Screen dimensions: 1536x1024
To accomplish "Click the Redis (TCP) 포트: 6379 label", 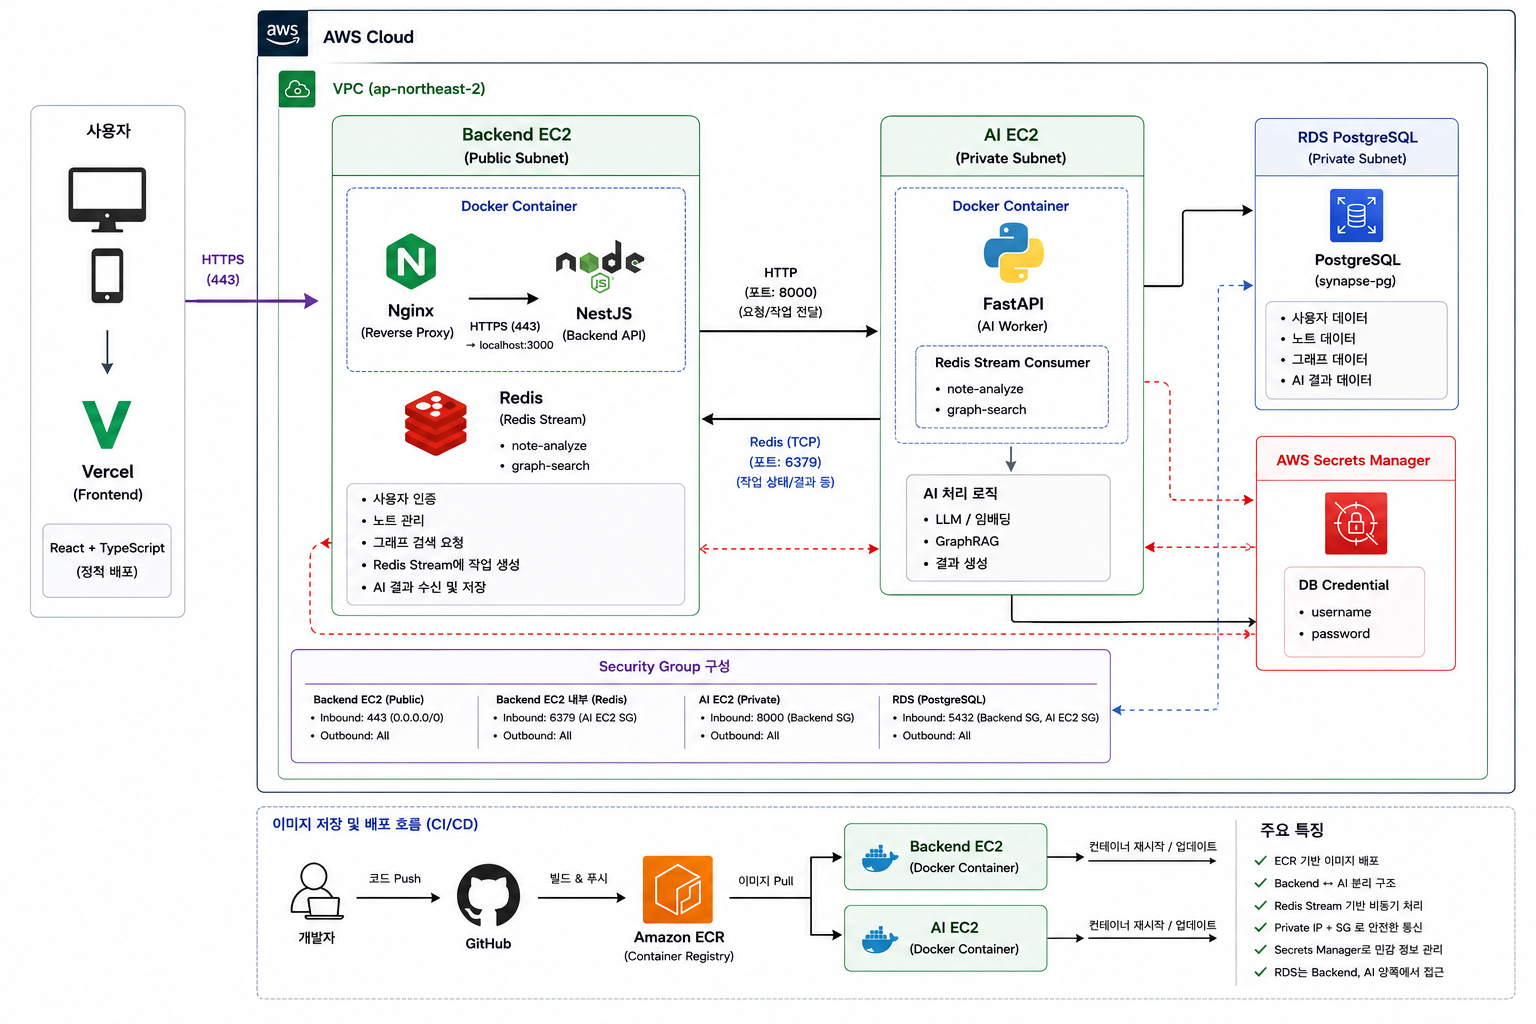I will [785, 461].
